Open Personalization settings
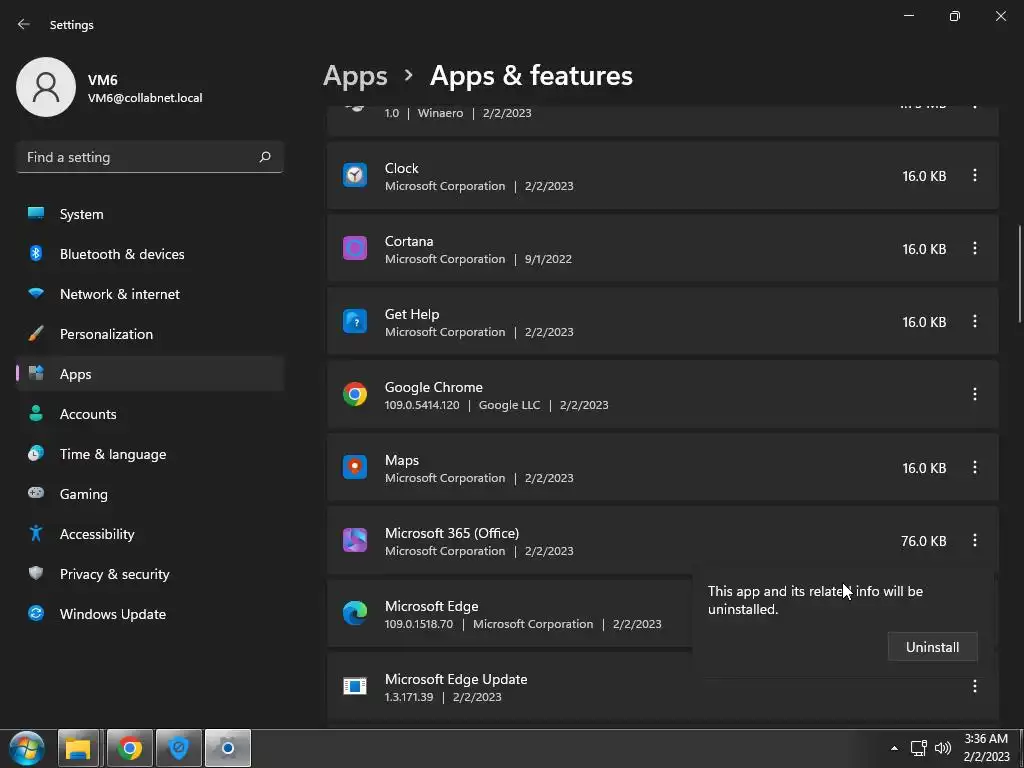1024x768 pixels. (x=150, y=334)
